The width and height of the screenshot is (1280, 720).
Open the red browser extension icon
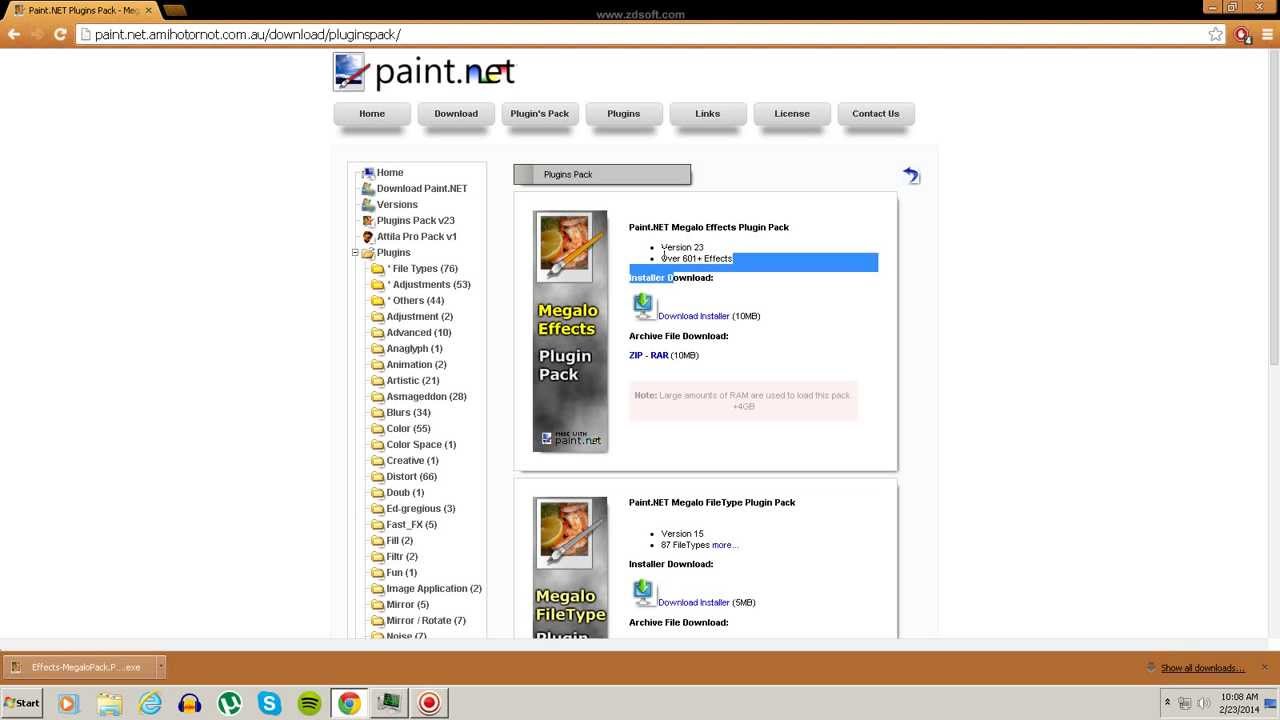click(x=1242, y=34)
